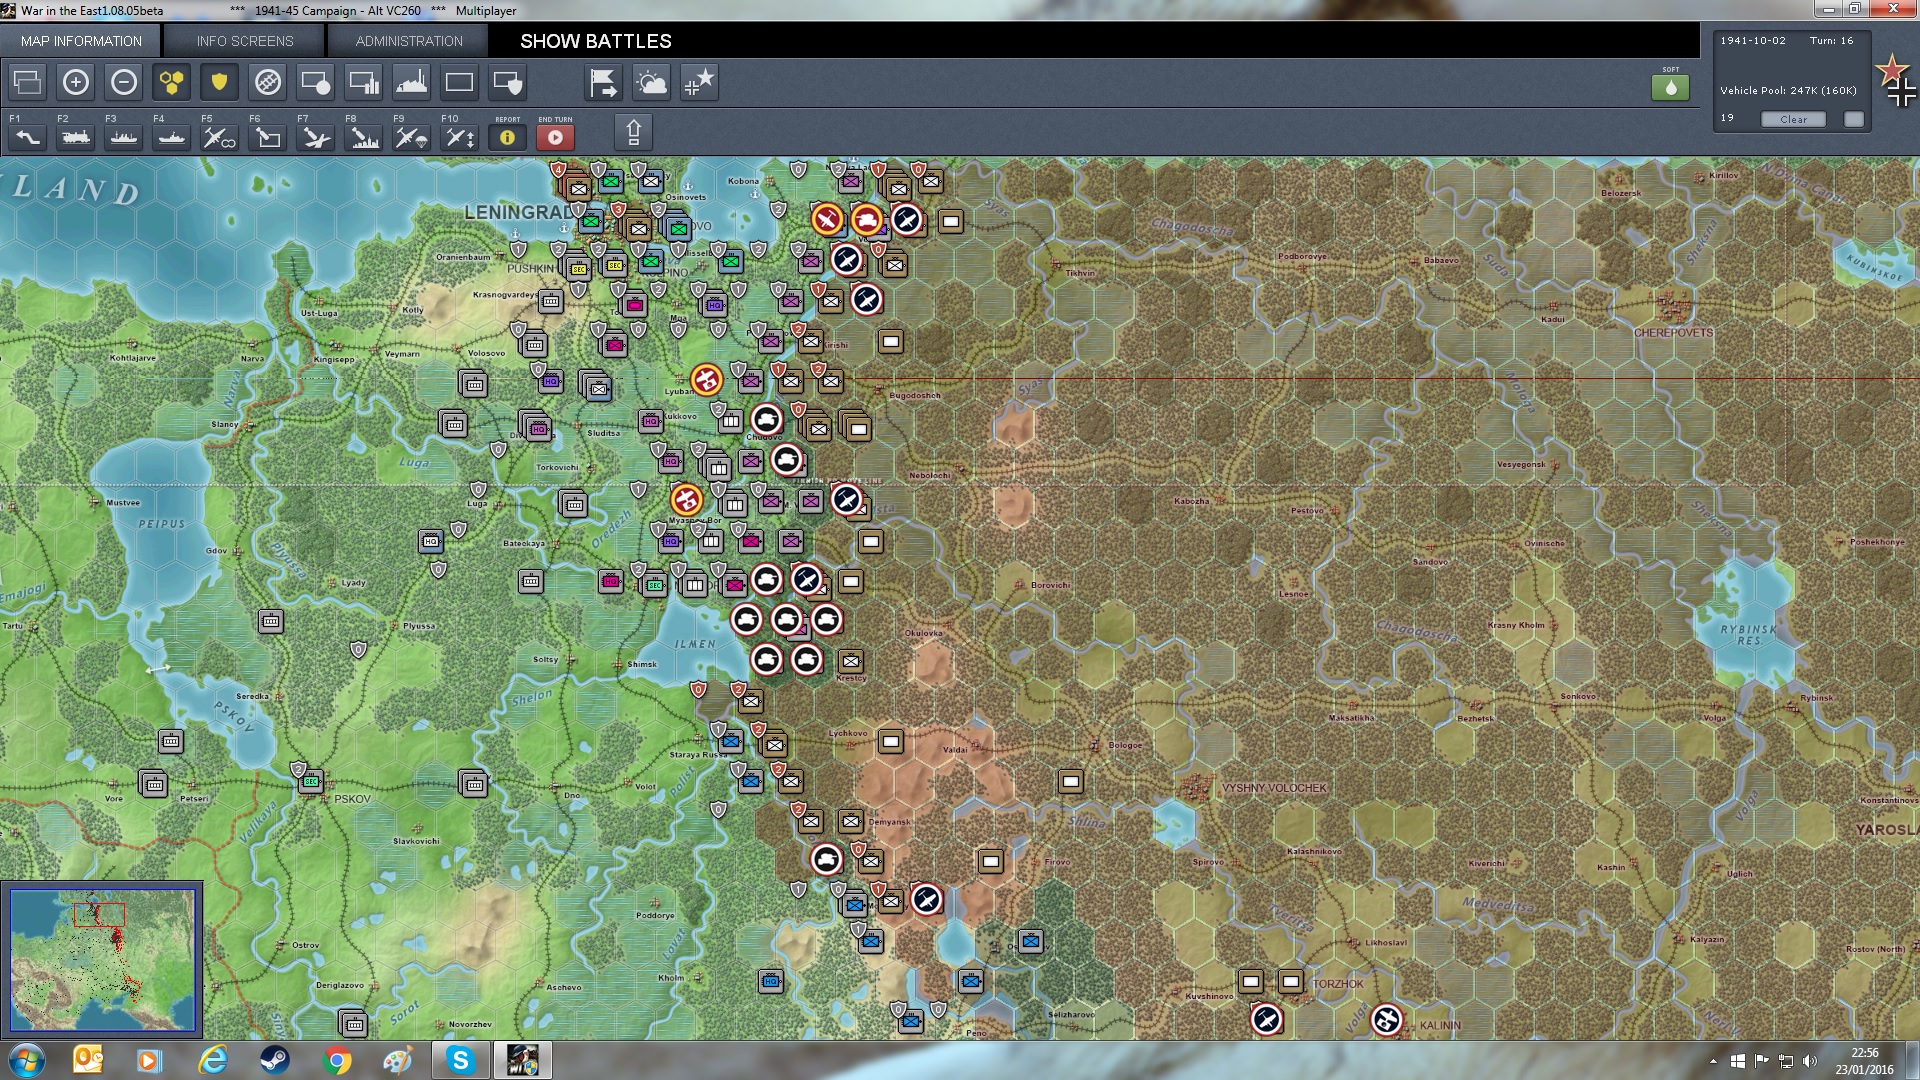Show the factory locations on map
This screenshot has height=1080, width=1920.
coord(412,82)
